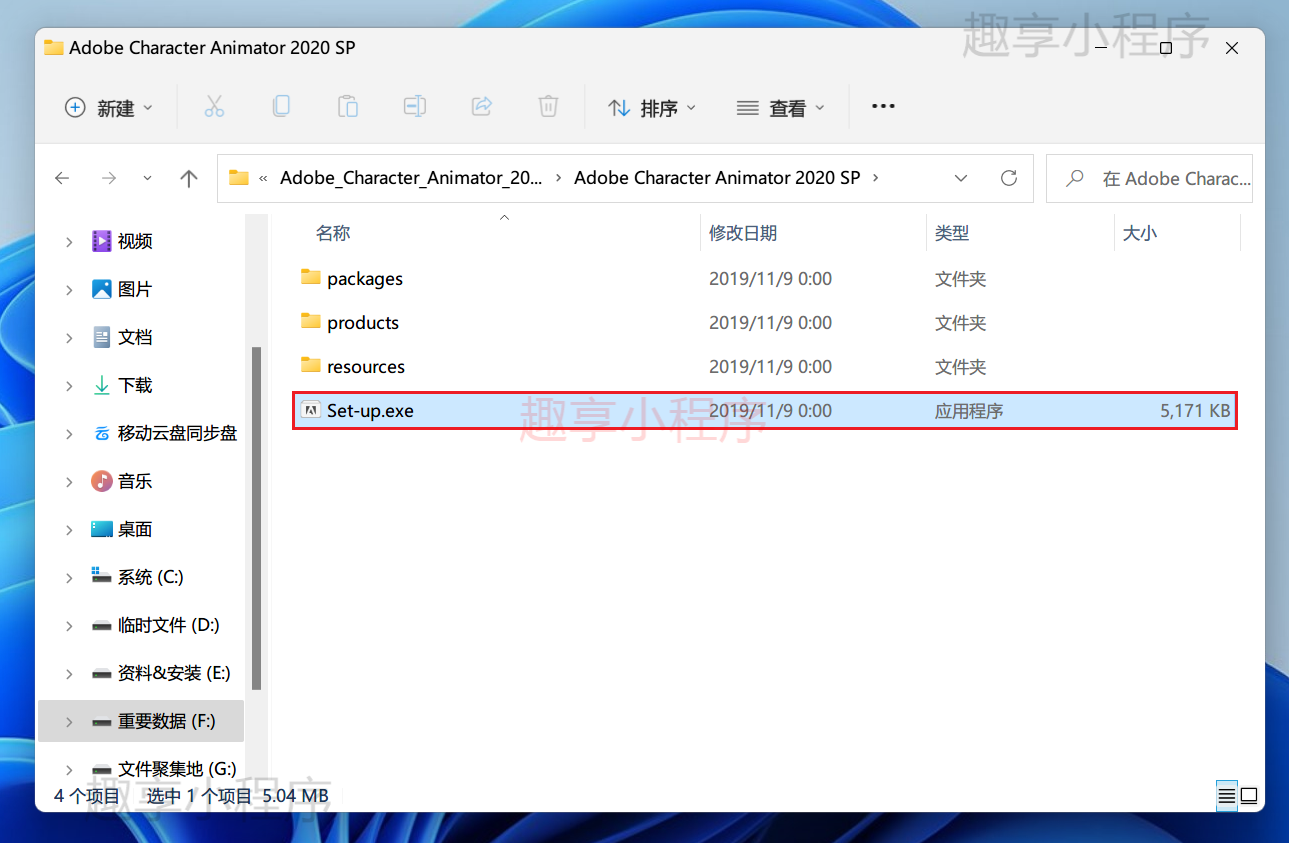Select the packages folder name
1289x843 pixels.
365,279
